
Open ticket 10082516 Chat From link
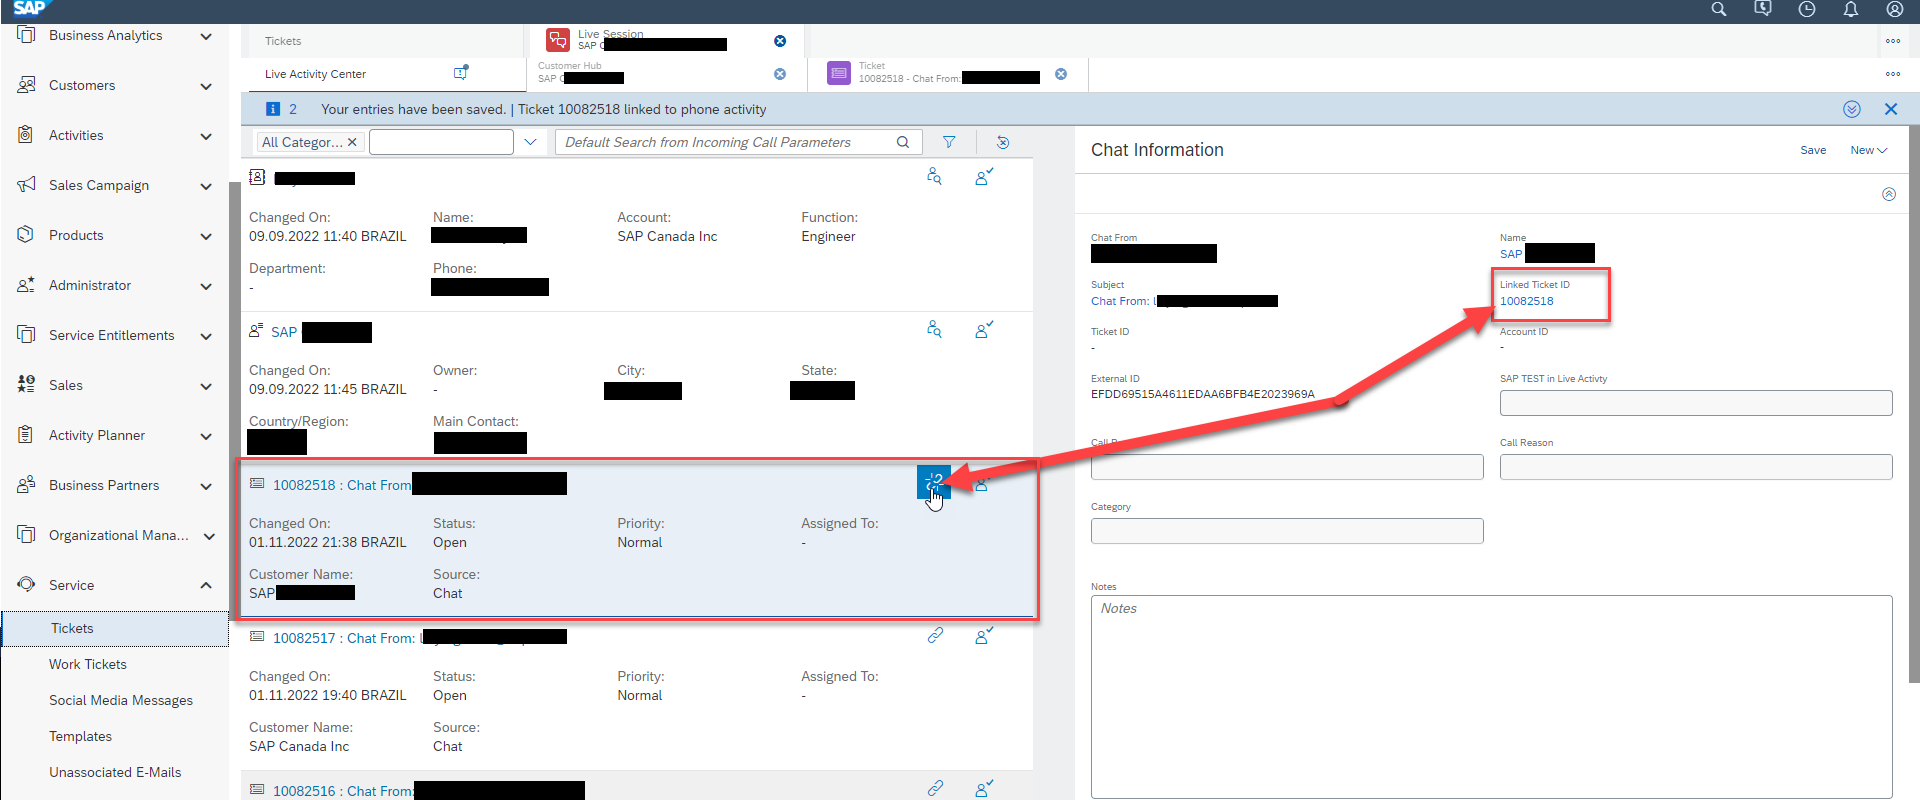(x=343, y=791)
